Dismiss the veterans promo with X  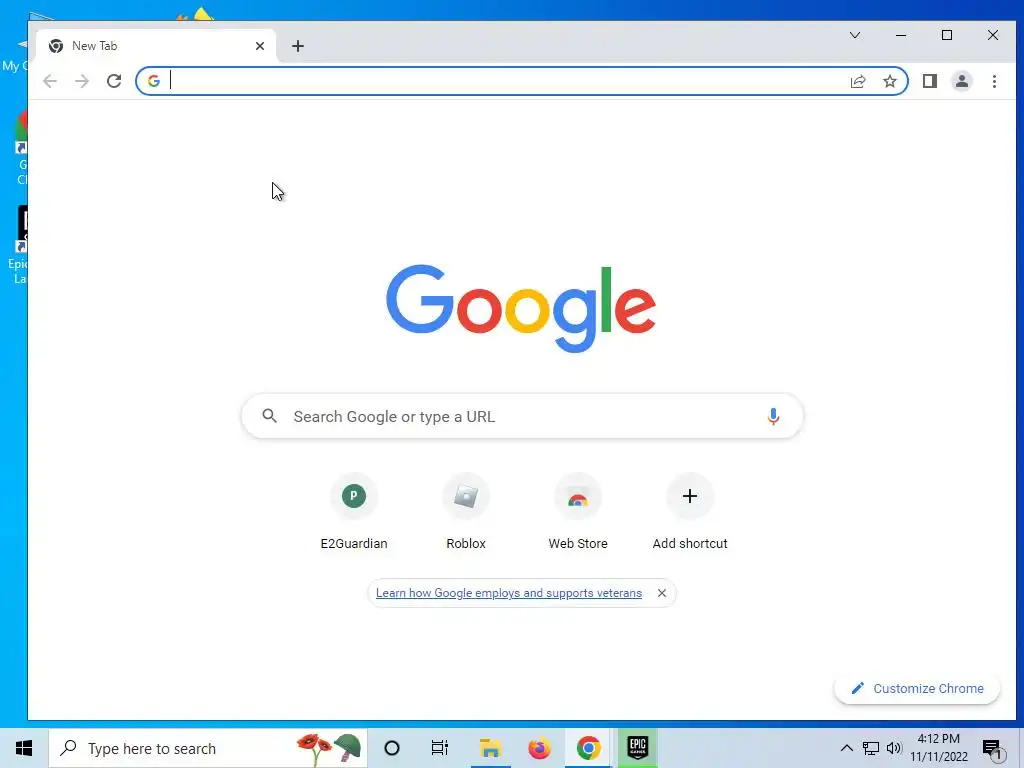(662, 593)
